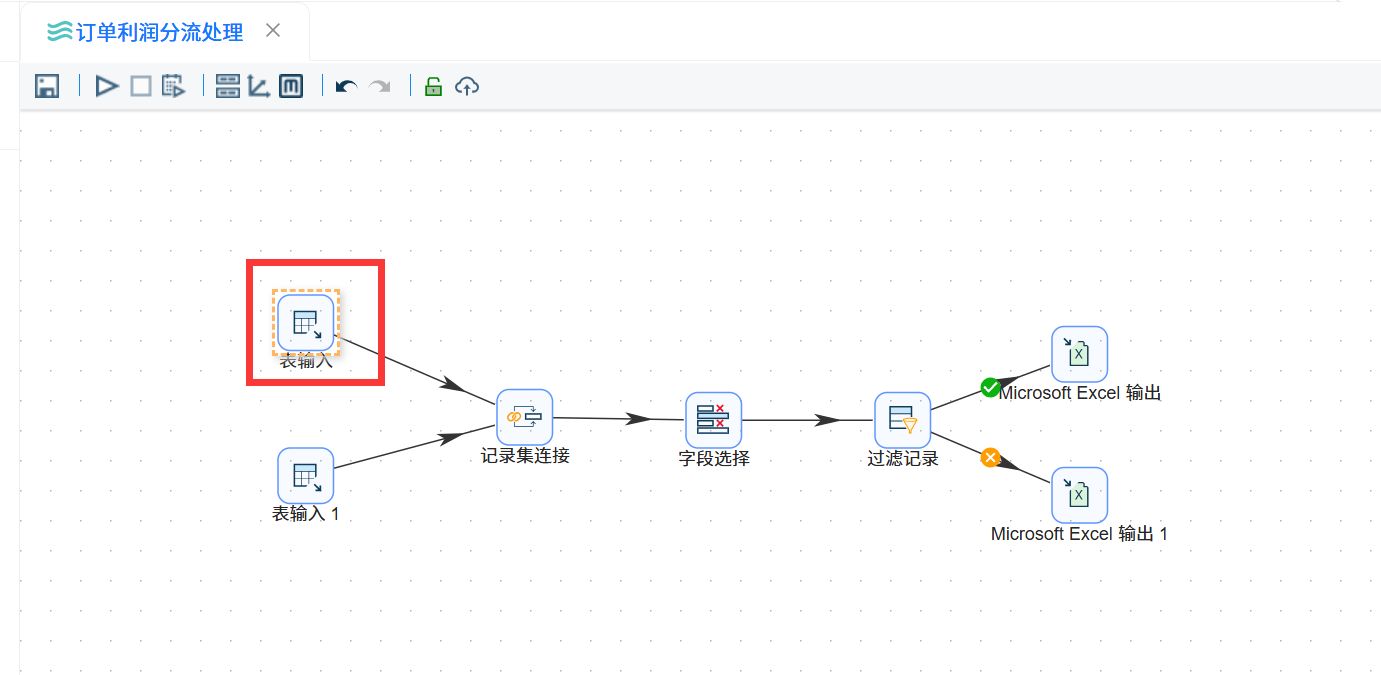Publish using the cloud upload icon
This screenshot has height=675, width=1381.
pyautogui.click(x=467, y=86)
